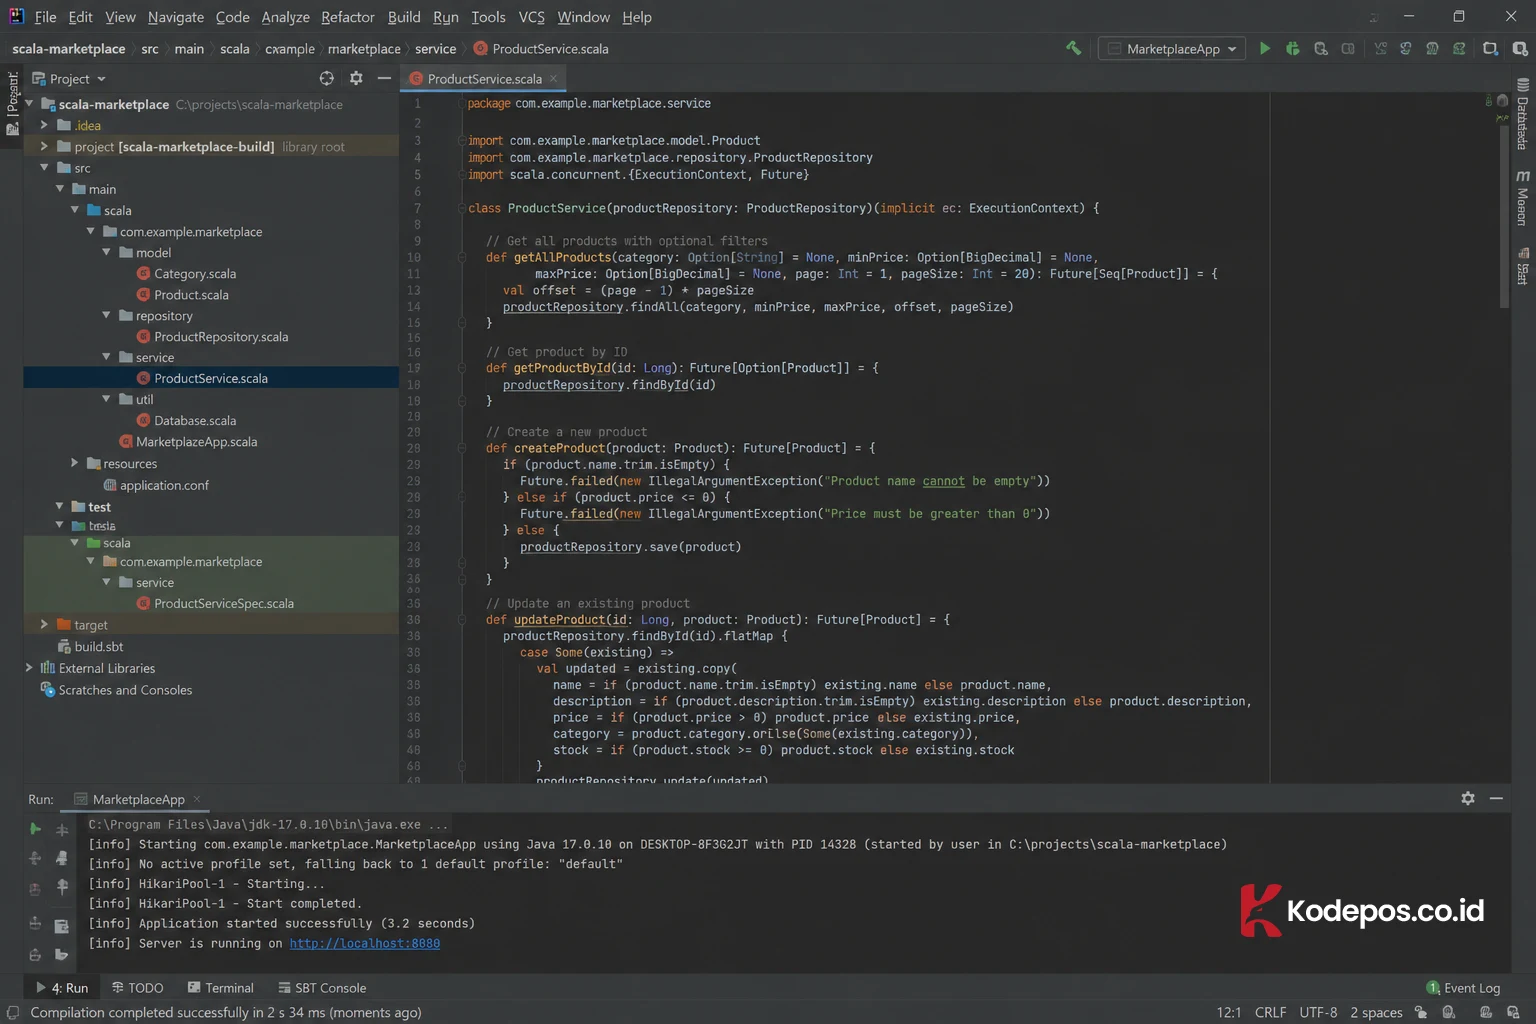Click the green Run MarketplaceApp button
Image resolution: width=1536 pixels, height=1024 pixels.
click(1265, 48)
